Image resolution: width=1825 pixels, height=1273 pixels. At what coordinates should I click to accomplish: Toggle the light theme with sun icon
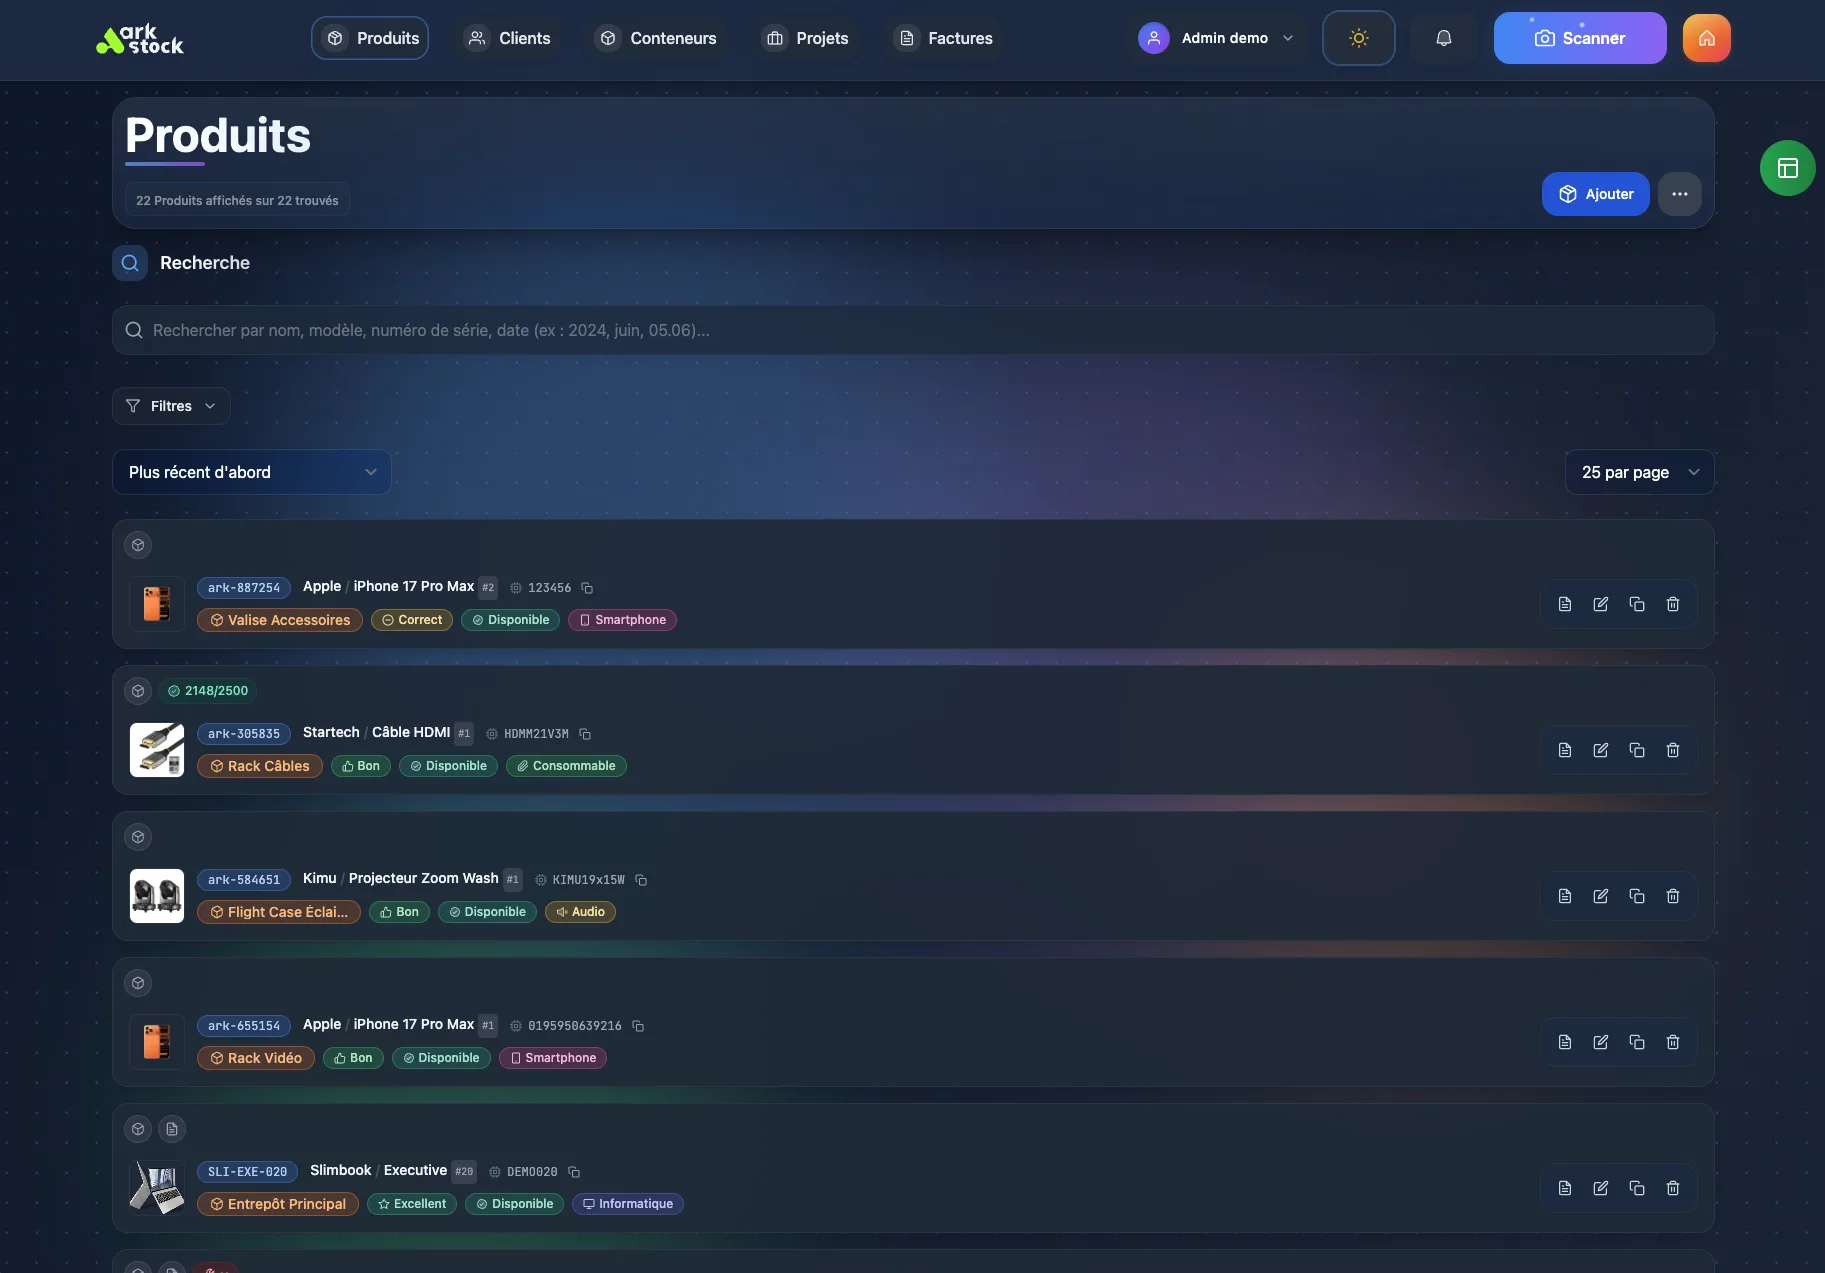tap(1358, 38)
